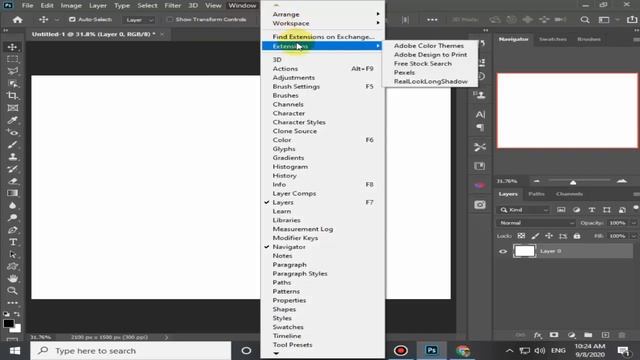Select the Zoom tool

[x=12, y=291]
